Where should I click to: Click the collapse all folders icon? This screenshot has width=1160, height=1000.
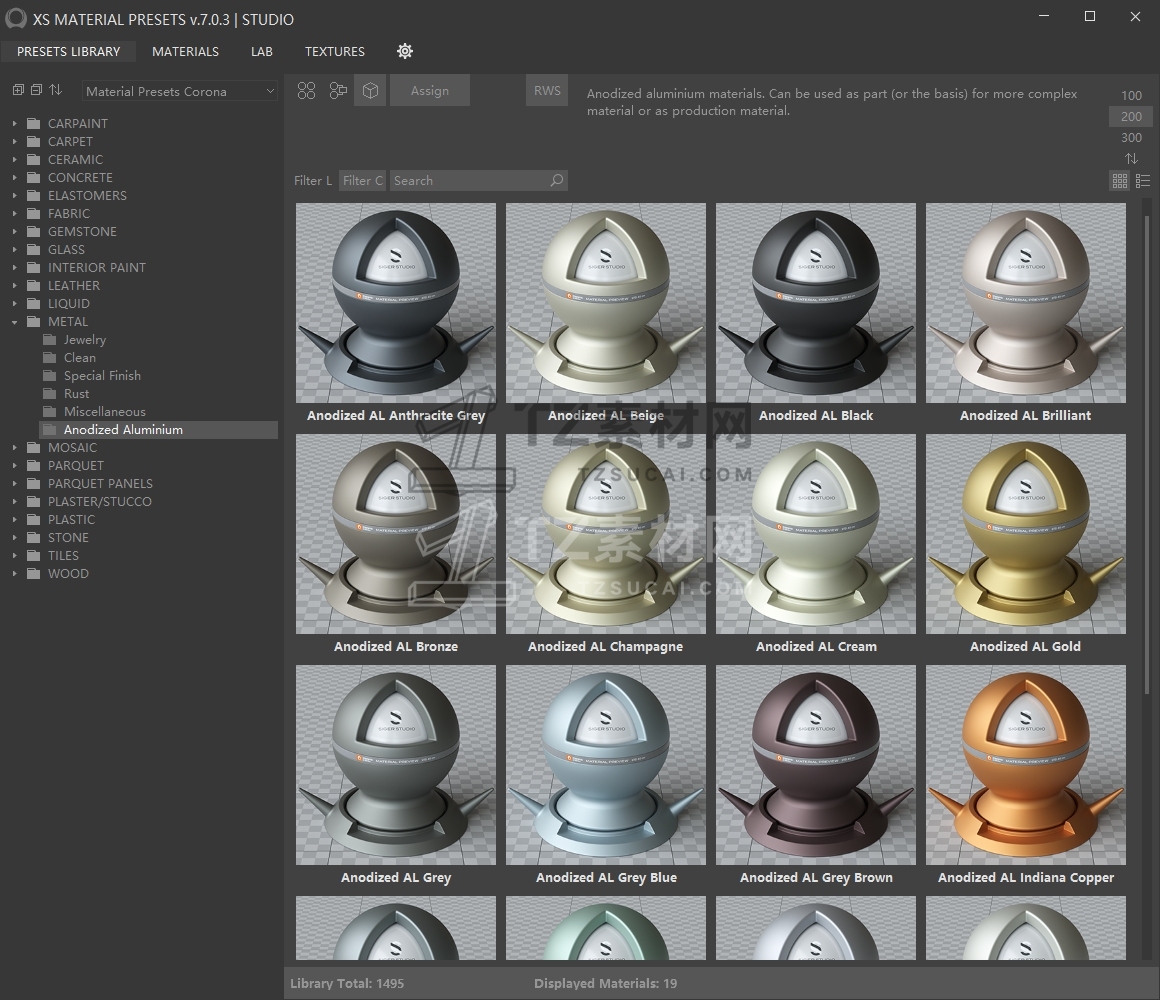pyautogui.click(x=36, y=90)
